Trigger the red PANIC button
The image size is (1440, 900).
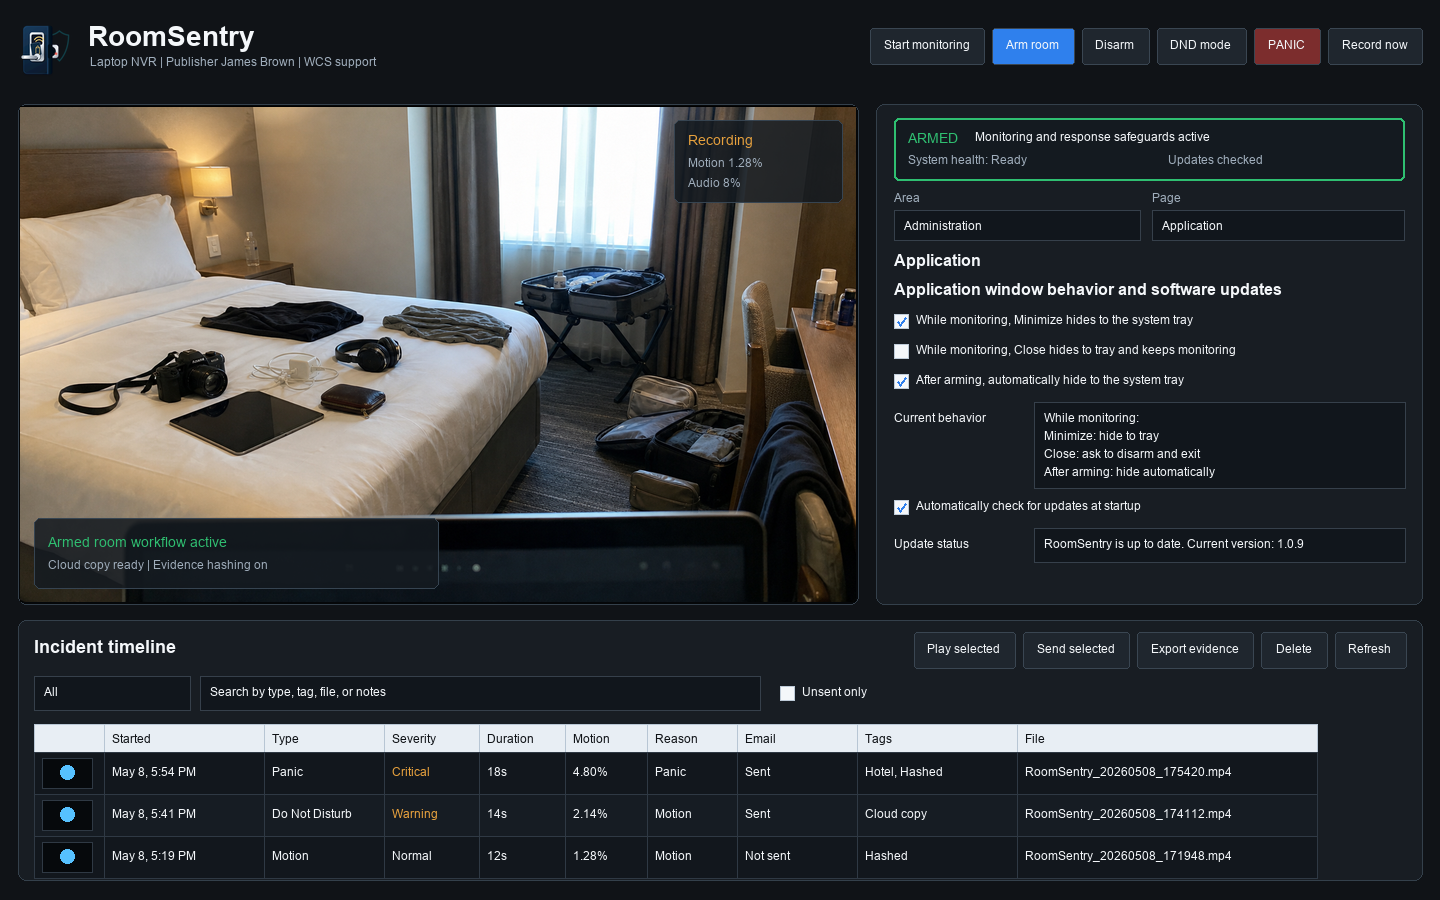[1287, 46]
